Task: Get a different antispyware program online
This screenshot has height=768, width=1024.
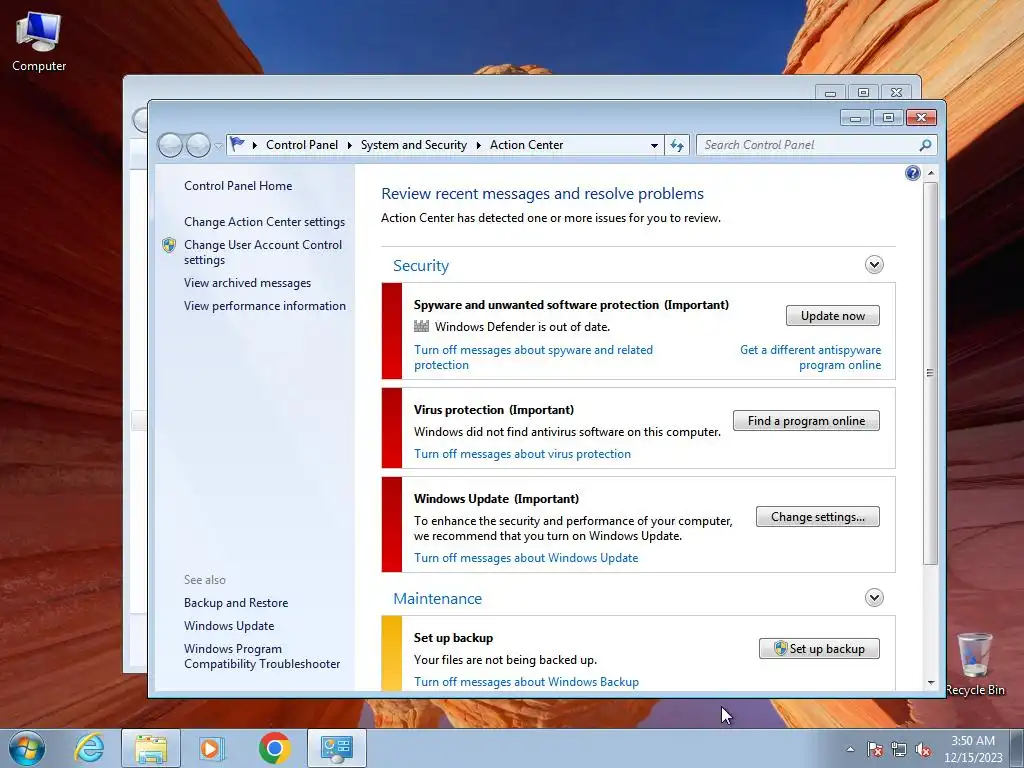Action: tap(810, 357)
